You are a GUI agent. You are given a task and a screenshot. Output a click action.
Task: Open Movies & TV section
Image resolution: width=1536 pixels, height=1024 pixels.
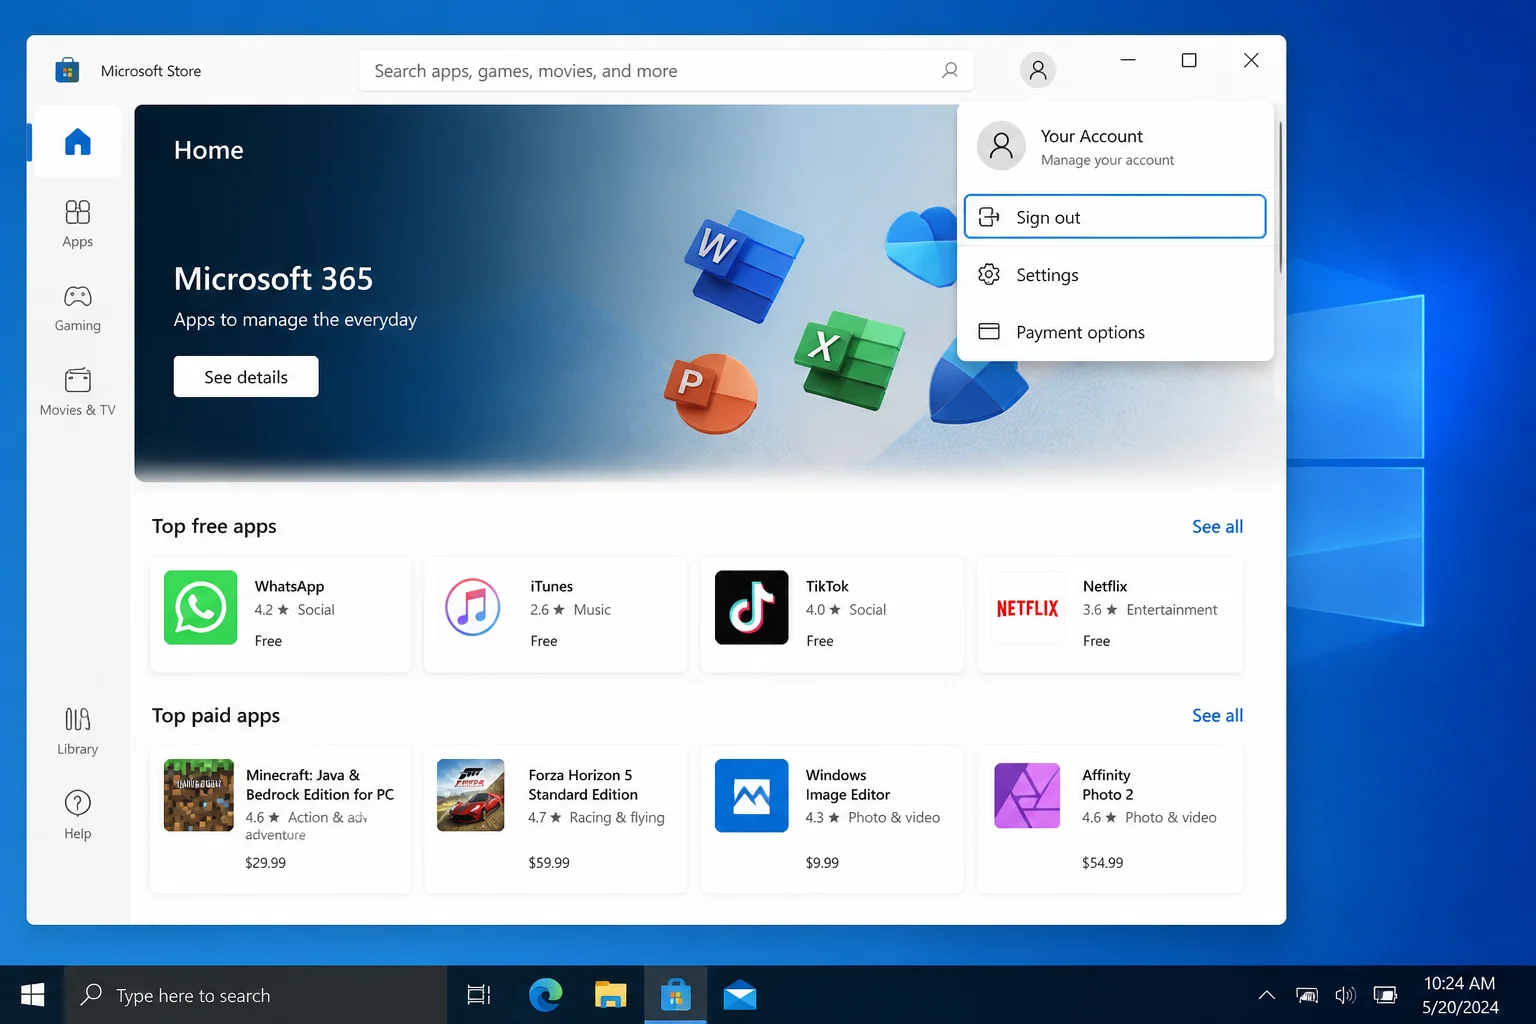tap(77, 392)
